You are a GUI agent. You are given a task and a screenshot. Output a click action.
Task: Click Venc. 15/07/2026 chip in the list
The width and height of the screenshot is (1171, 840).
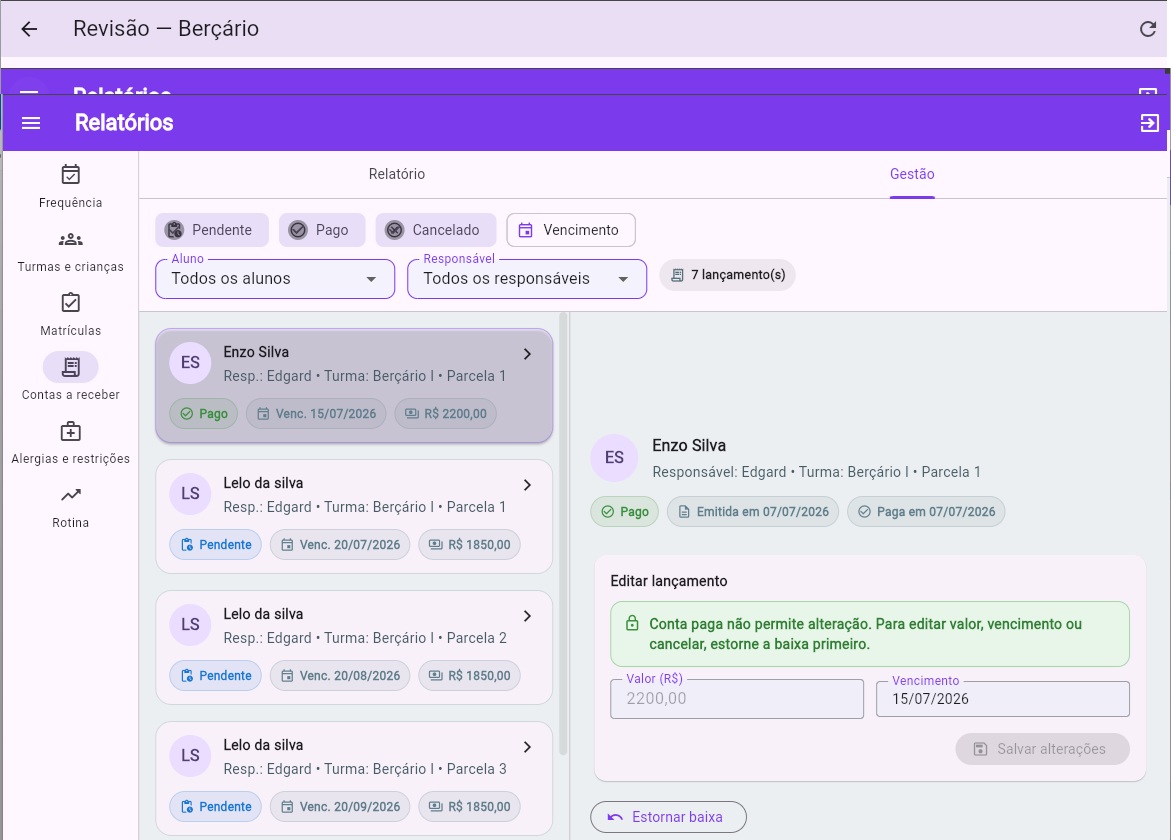click(316, 414)
